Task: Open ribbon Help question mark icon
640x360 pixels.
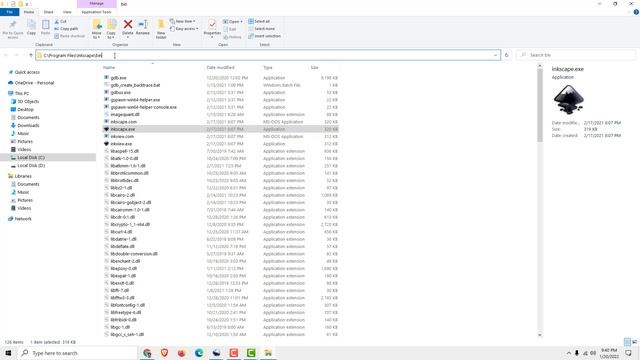Action: pyautogui.click(x=636, y=12)
